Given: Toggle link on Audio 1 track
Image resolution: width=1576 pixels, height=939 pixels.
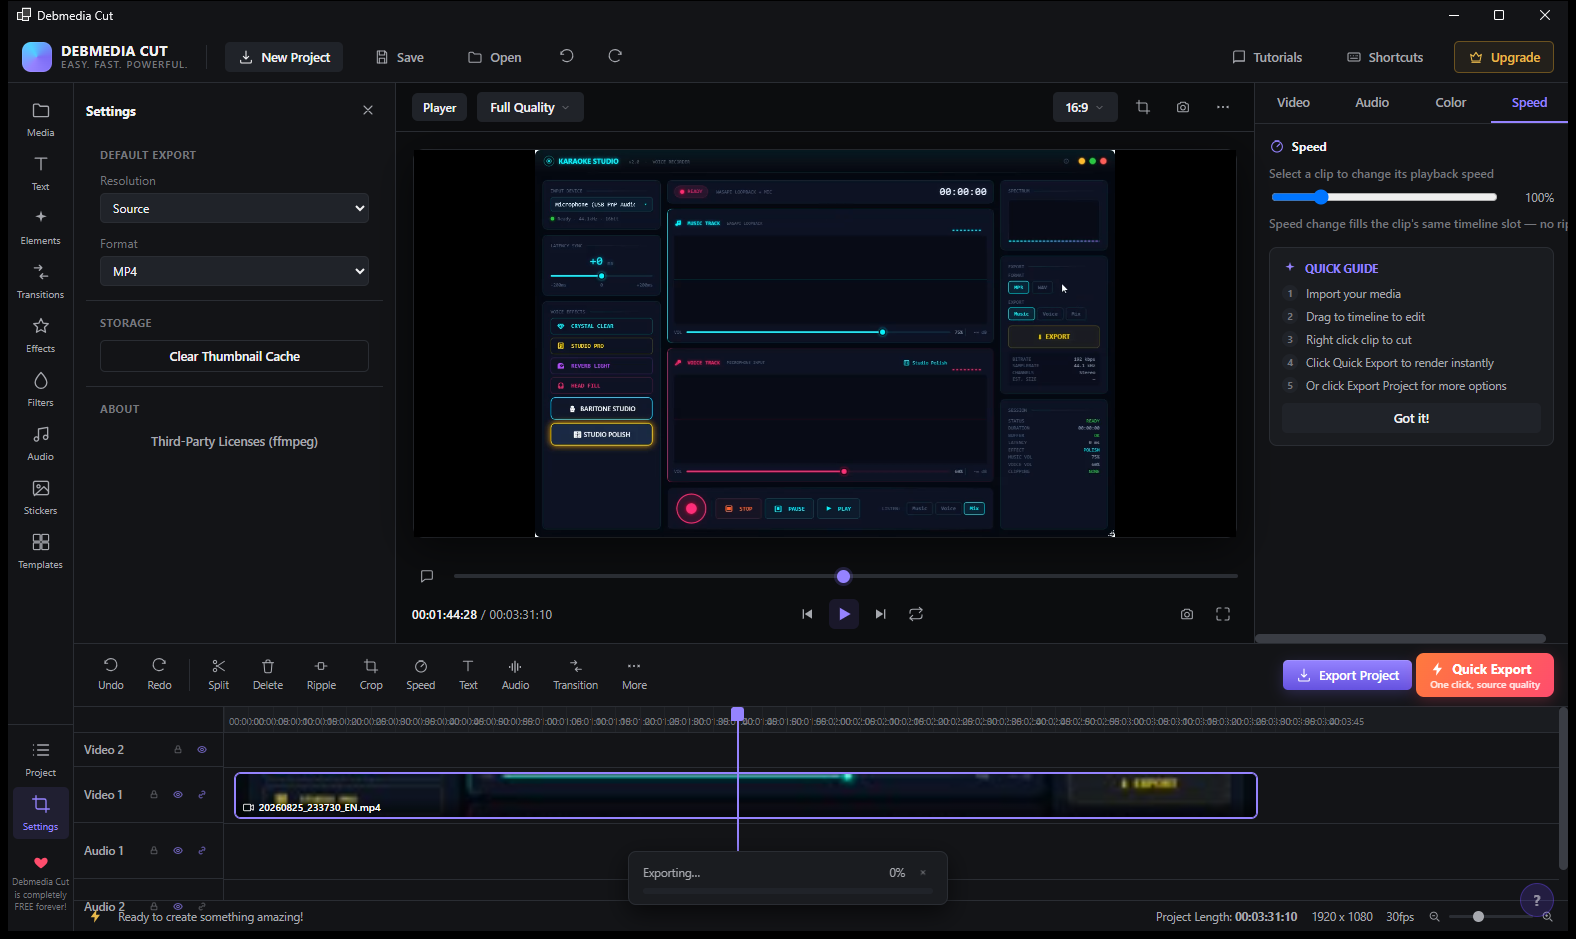Looking at the screenshot, I should coord(202,851).
